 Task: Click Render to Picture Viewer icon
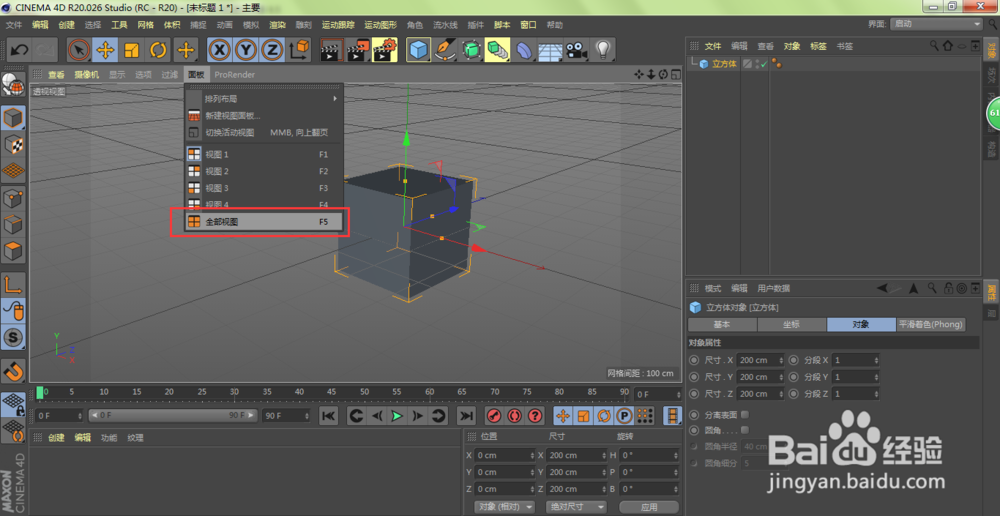[x=358, y=50]
